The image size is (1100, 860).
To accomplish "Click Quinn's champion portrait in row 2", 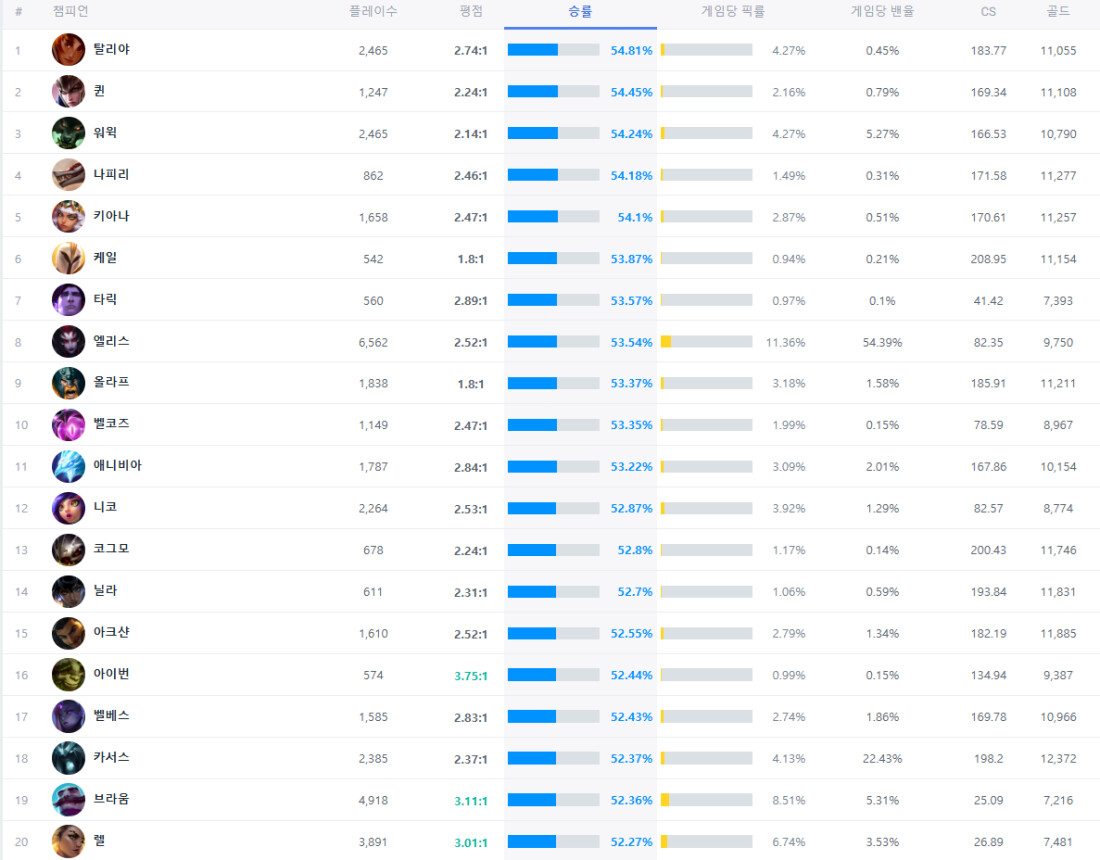I will 68,92.
